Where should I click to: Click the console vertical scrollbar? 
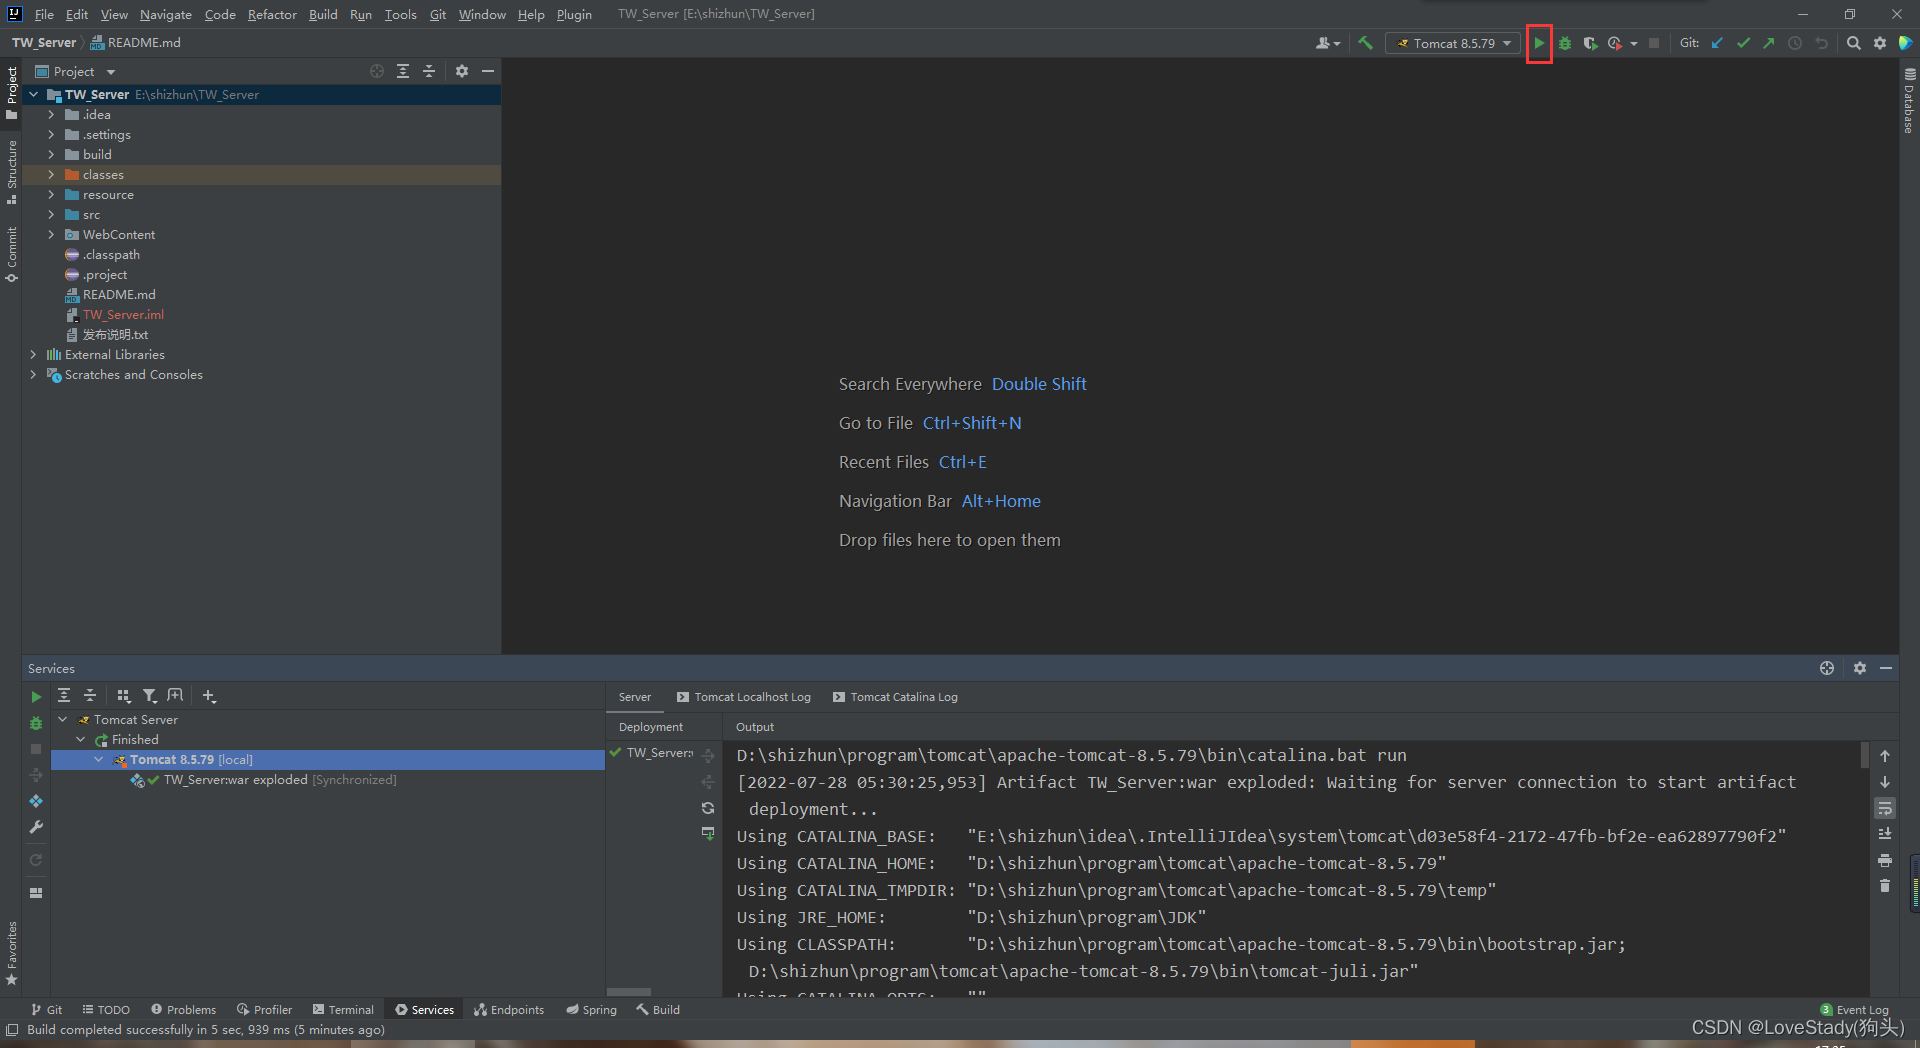(1864, 756)
